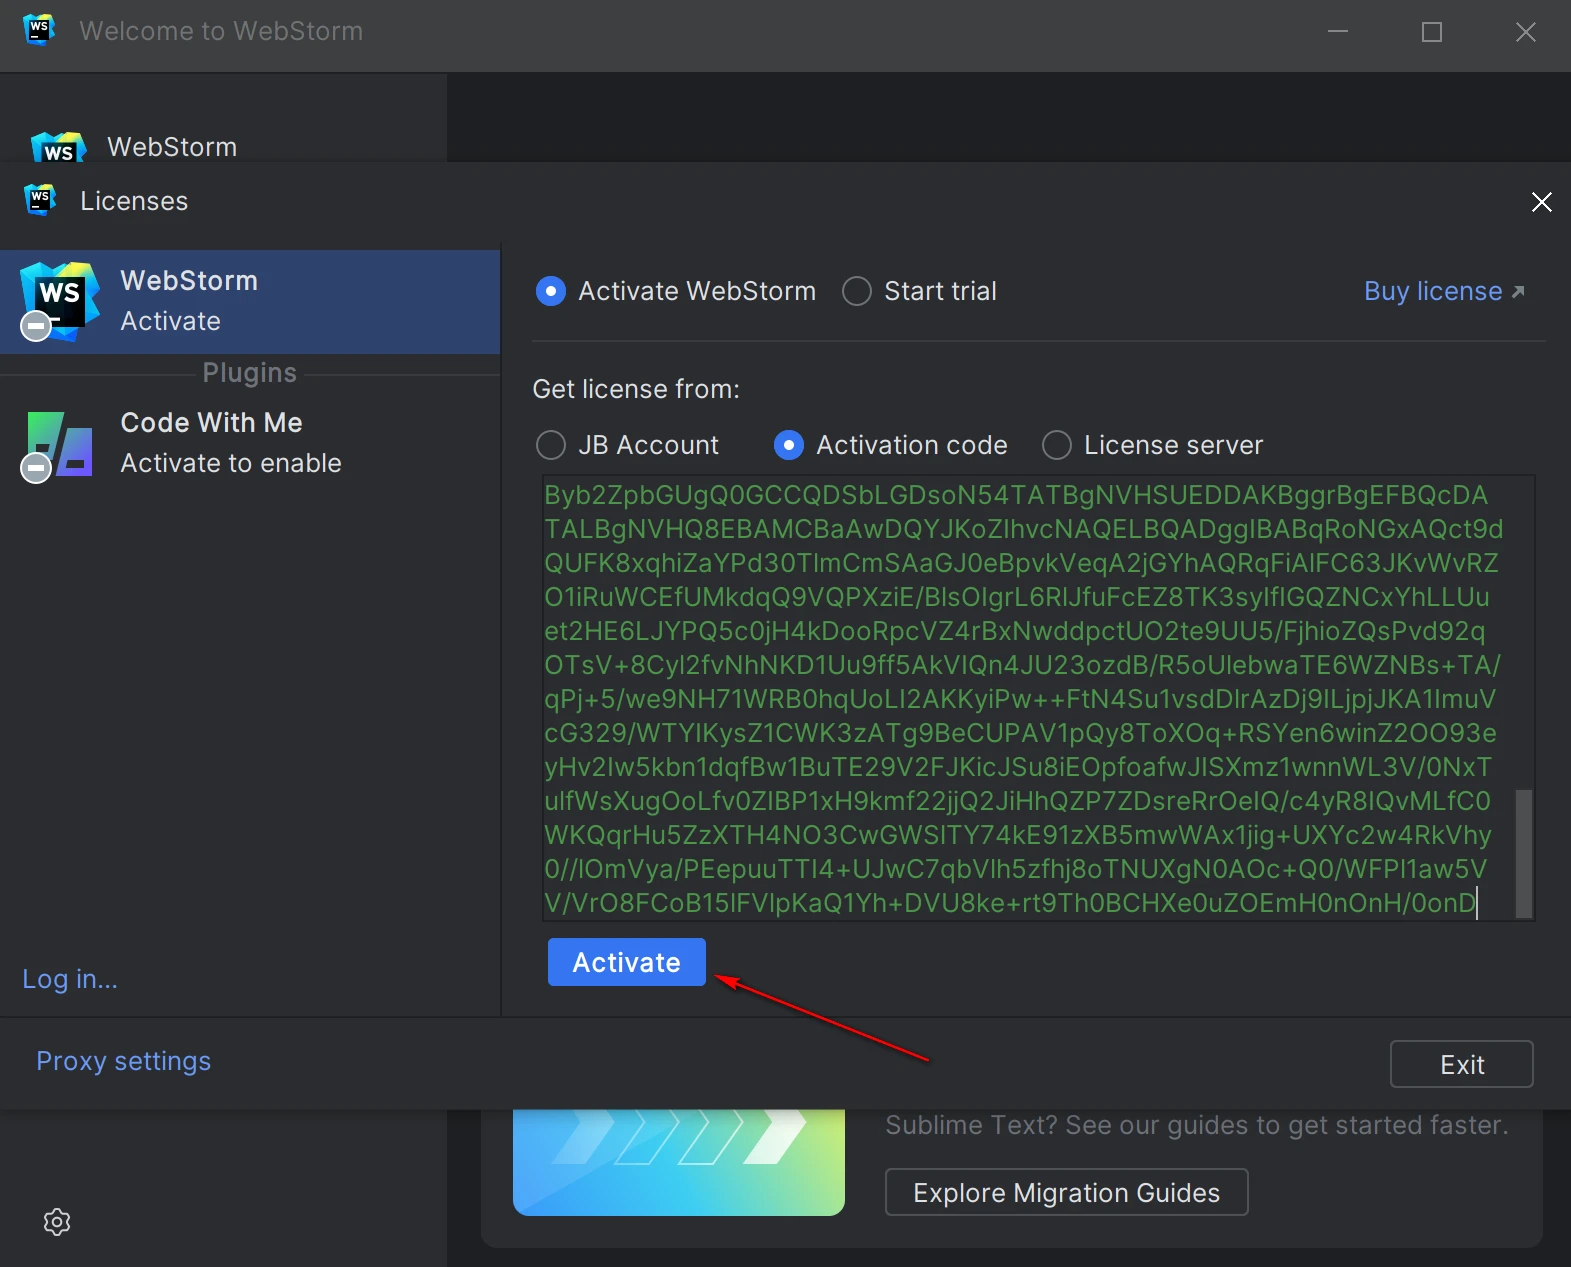Select JB Account as license source
Screen dimensions: 1571x1267
(x=551, y=445)
